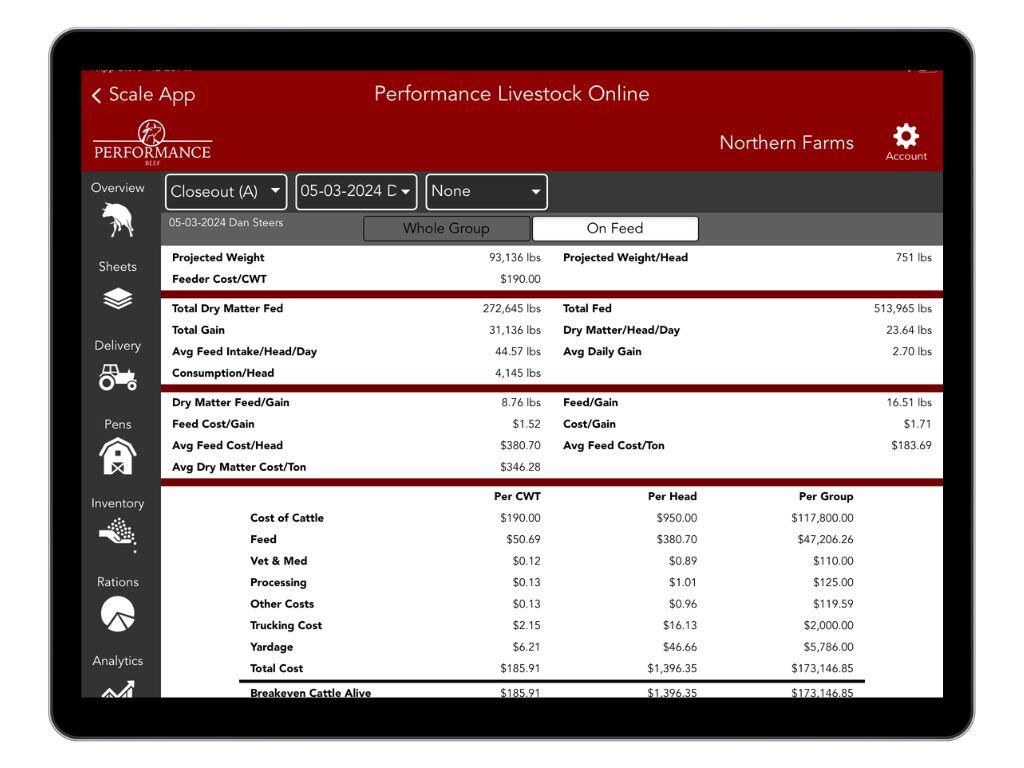Click Consumption/Head value 4,145 lbs
The width and height of the screenshot is (1024, 768).
(x=518, y=373)
